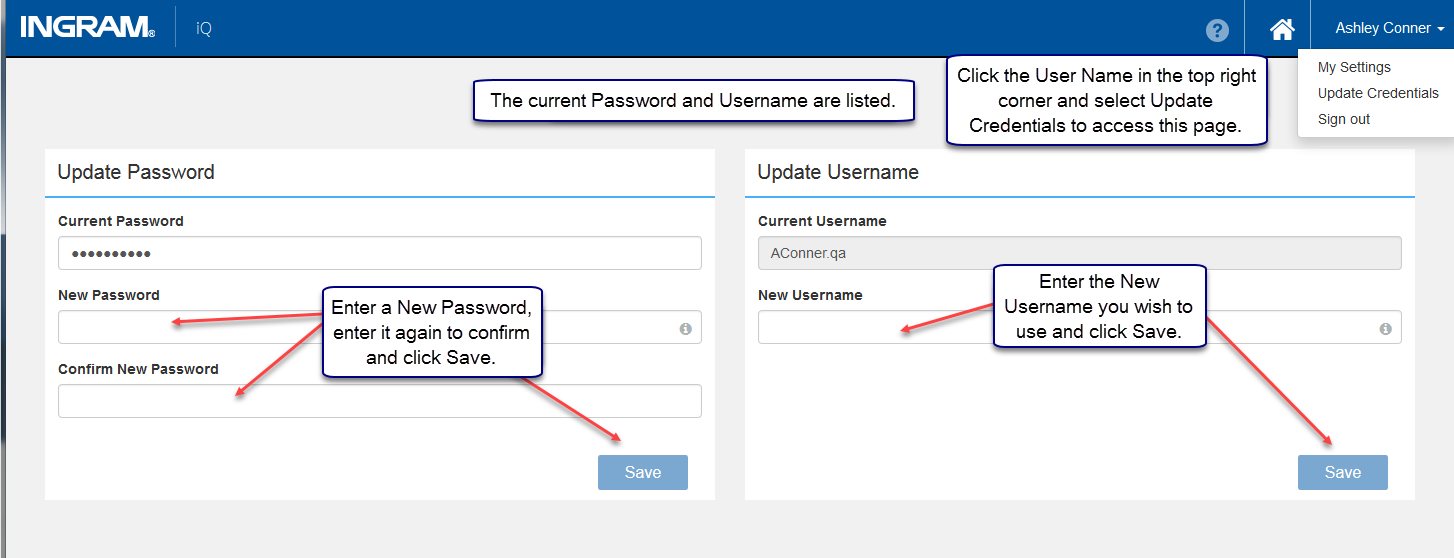The image size is (1454, 558).
Task: Click the iQ label beside the logo
Action: point(204,28)
